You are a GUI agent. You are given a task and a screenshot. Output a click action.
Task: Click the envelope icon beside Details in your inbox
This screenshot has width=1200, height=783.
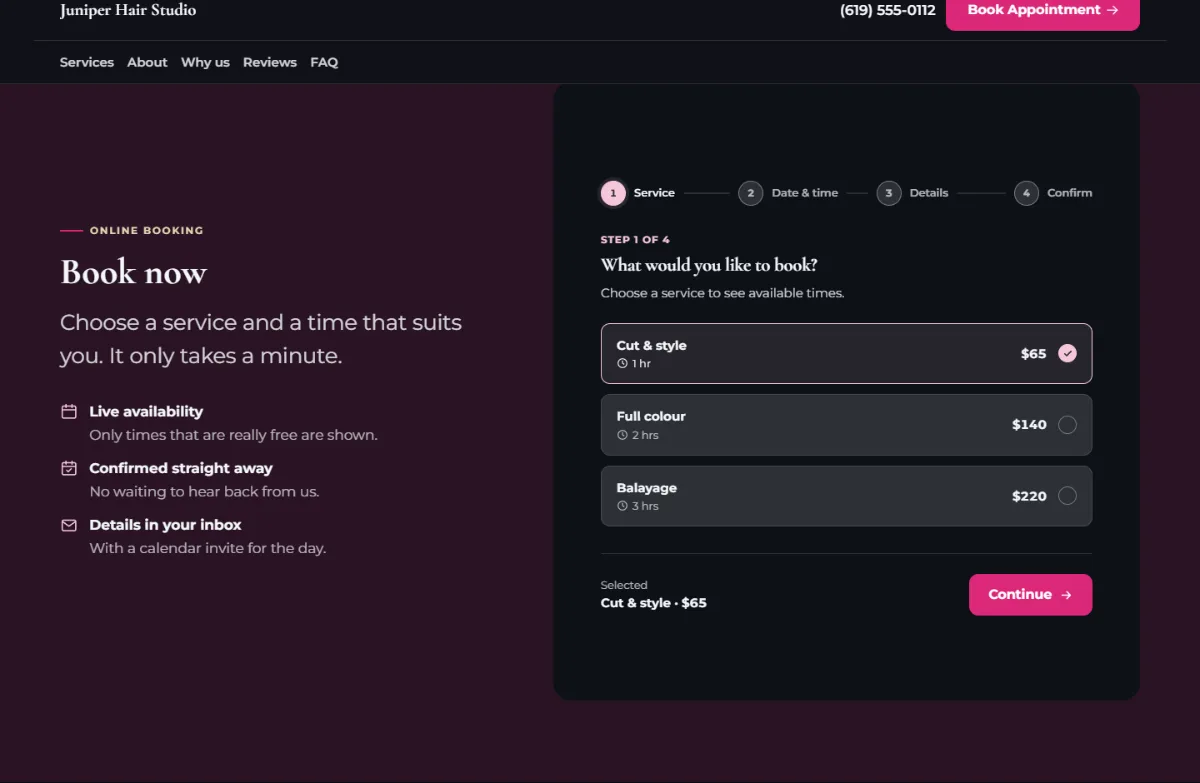[69, 525]
